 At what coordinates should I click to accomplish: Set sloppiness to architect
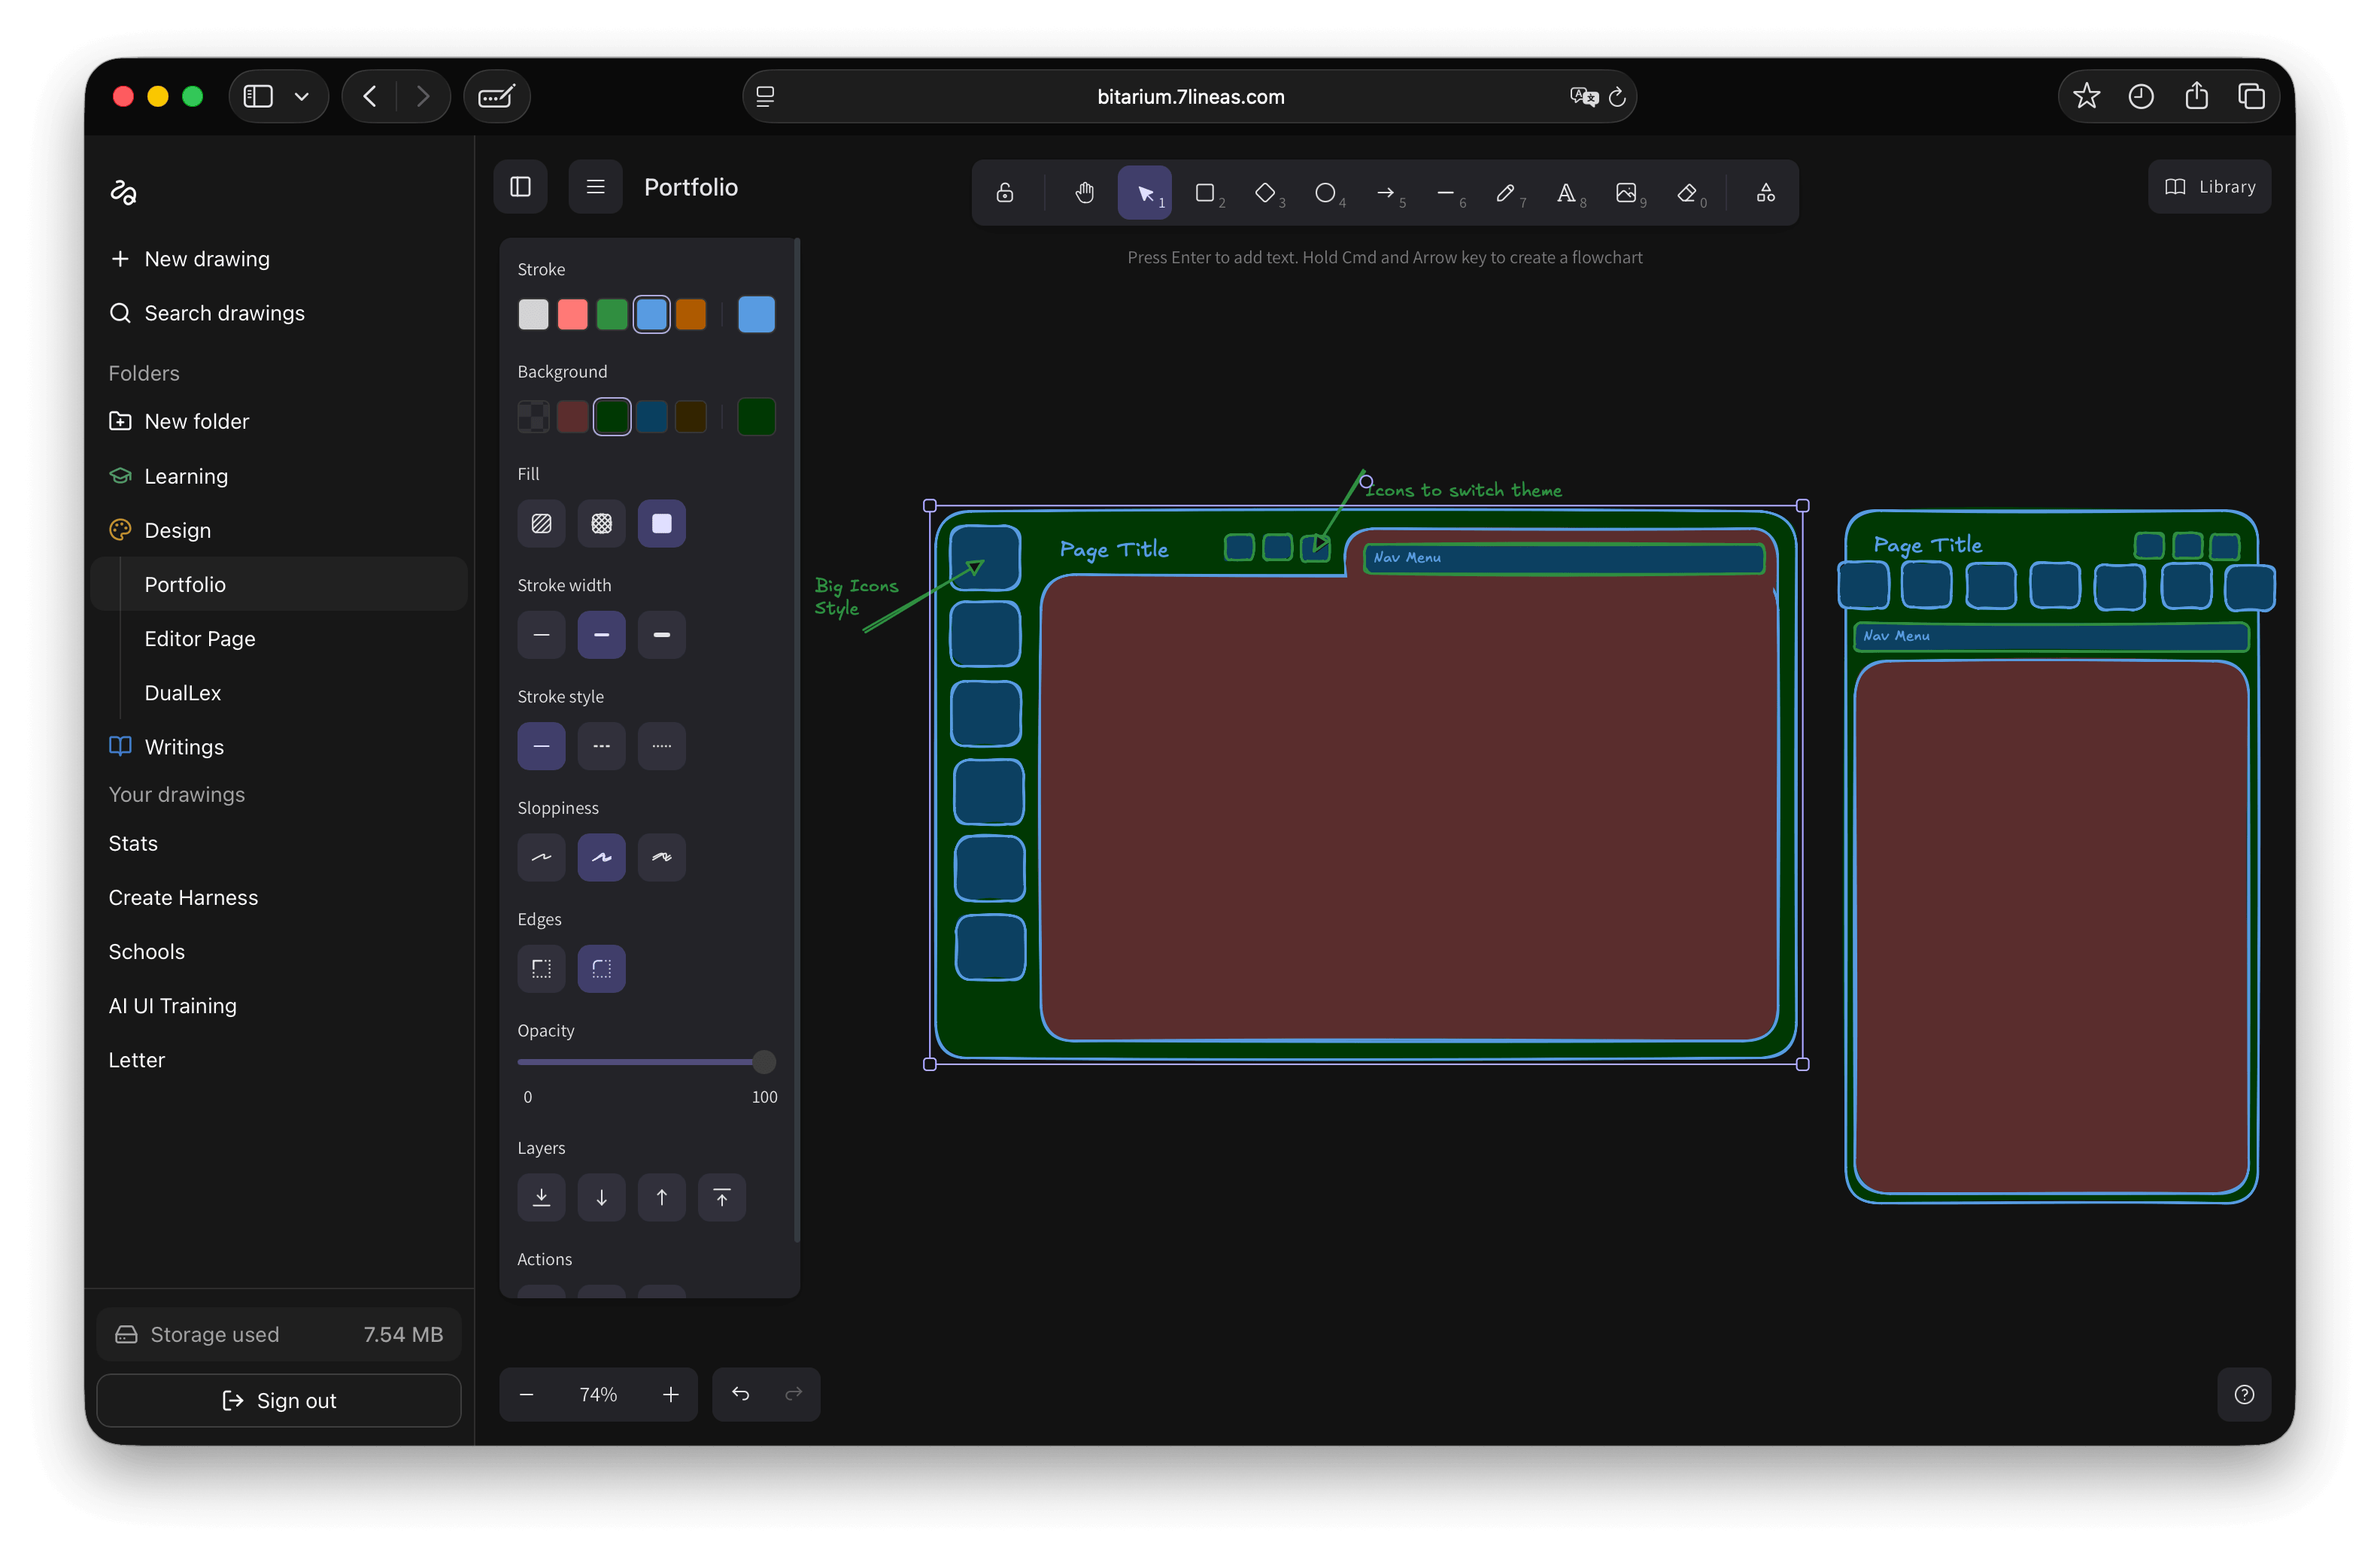(541, 857)
